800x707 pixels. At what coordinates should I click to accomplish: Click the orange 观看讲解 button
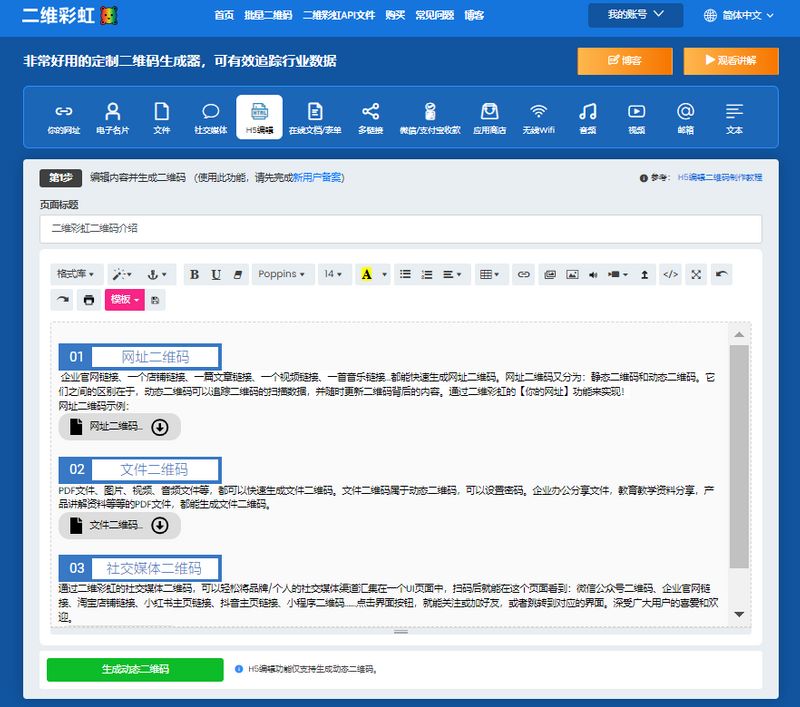pos(731,61)
